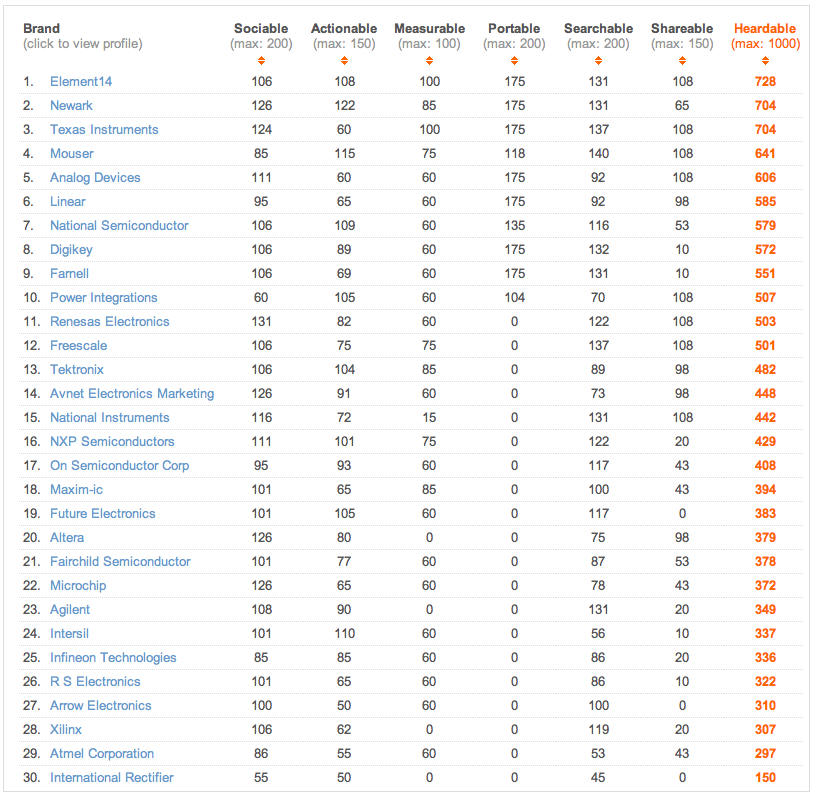The height and width of the screenshot is (796, 816).
Task: Open the Texas Instruments profile link
Action: pos(104,129)
